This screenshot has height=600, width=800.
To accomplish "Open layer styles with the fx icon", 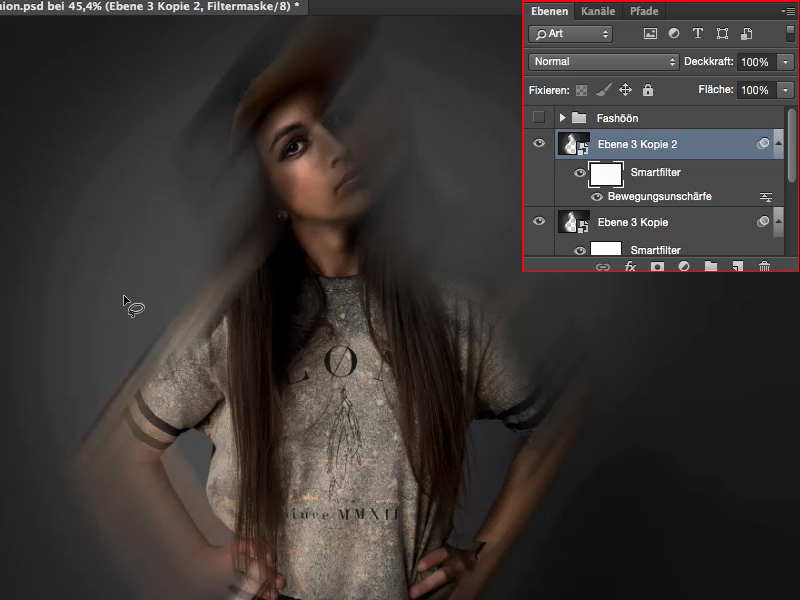I will pyautogui.click(x=628, y=267).
